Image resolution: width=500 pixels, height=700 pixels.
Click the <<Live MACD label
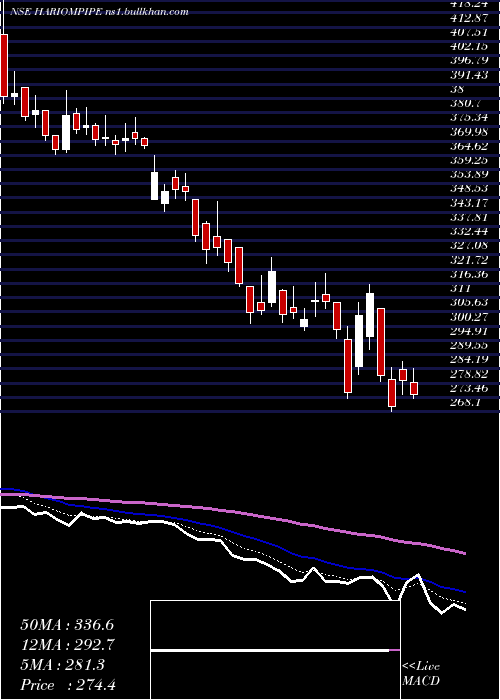pos(421,673)
